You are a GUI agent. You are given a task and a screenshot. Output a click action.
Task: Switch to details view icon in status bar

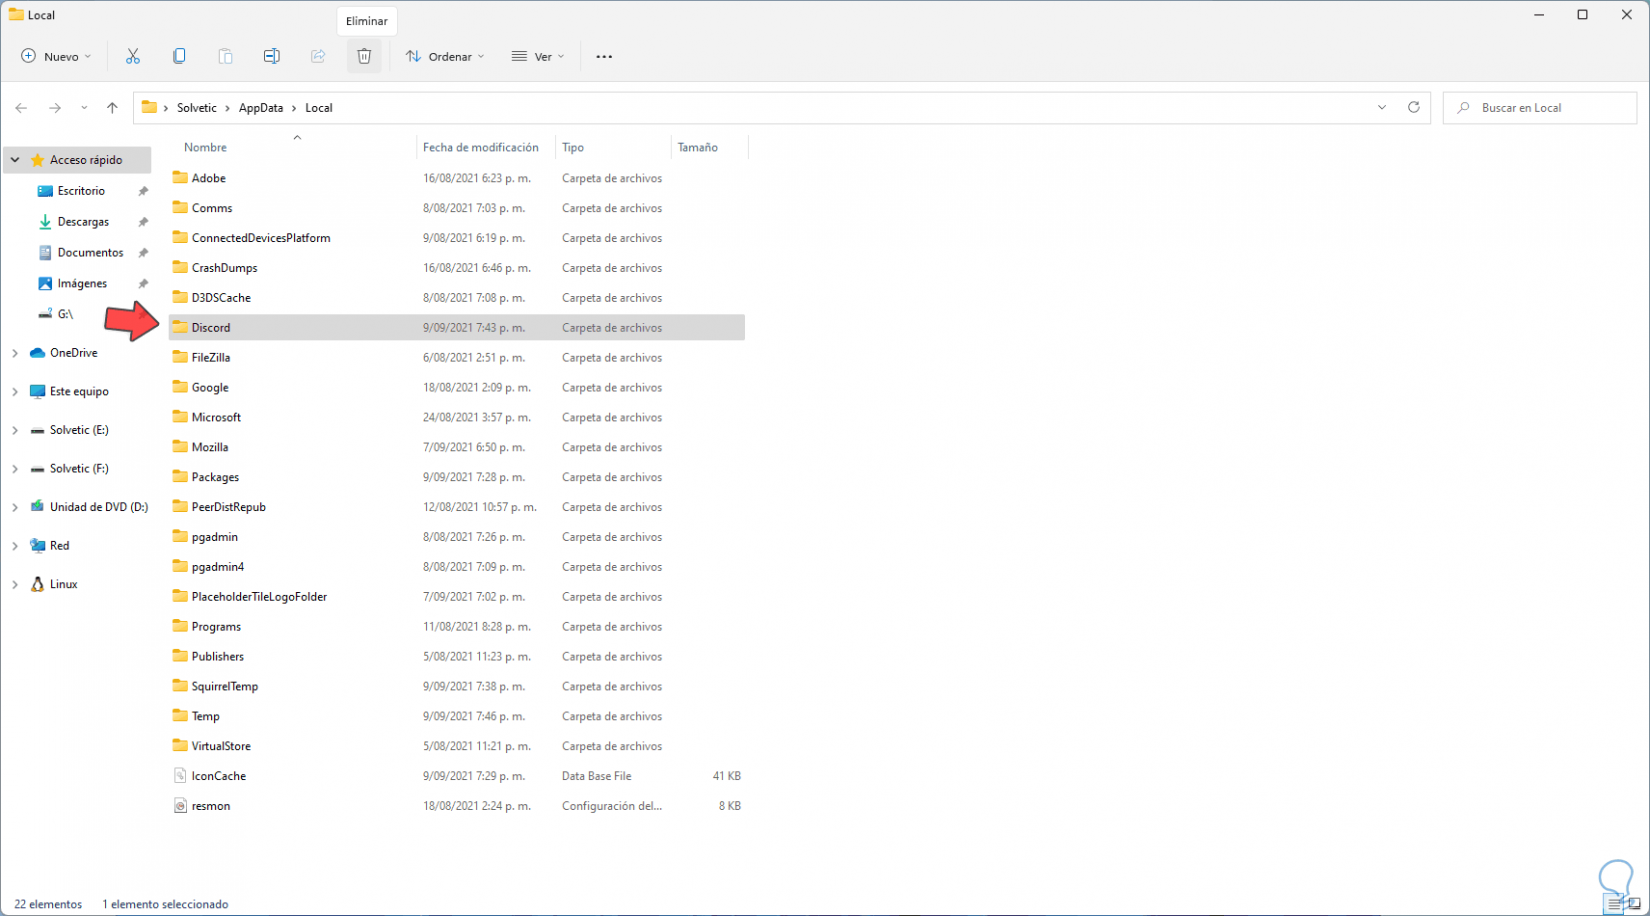click(1615, 904)
